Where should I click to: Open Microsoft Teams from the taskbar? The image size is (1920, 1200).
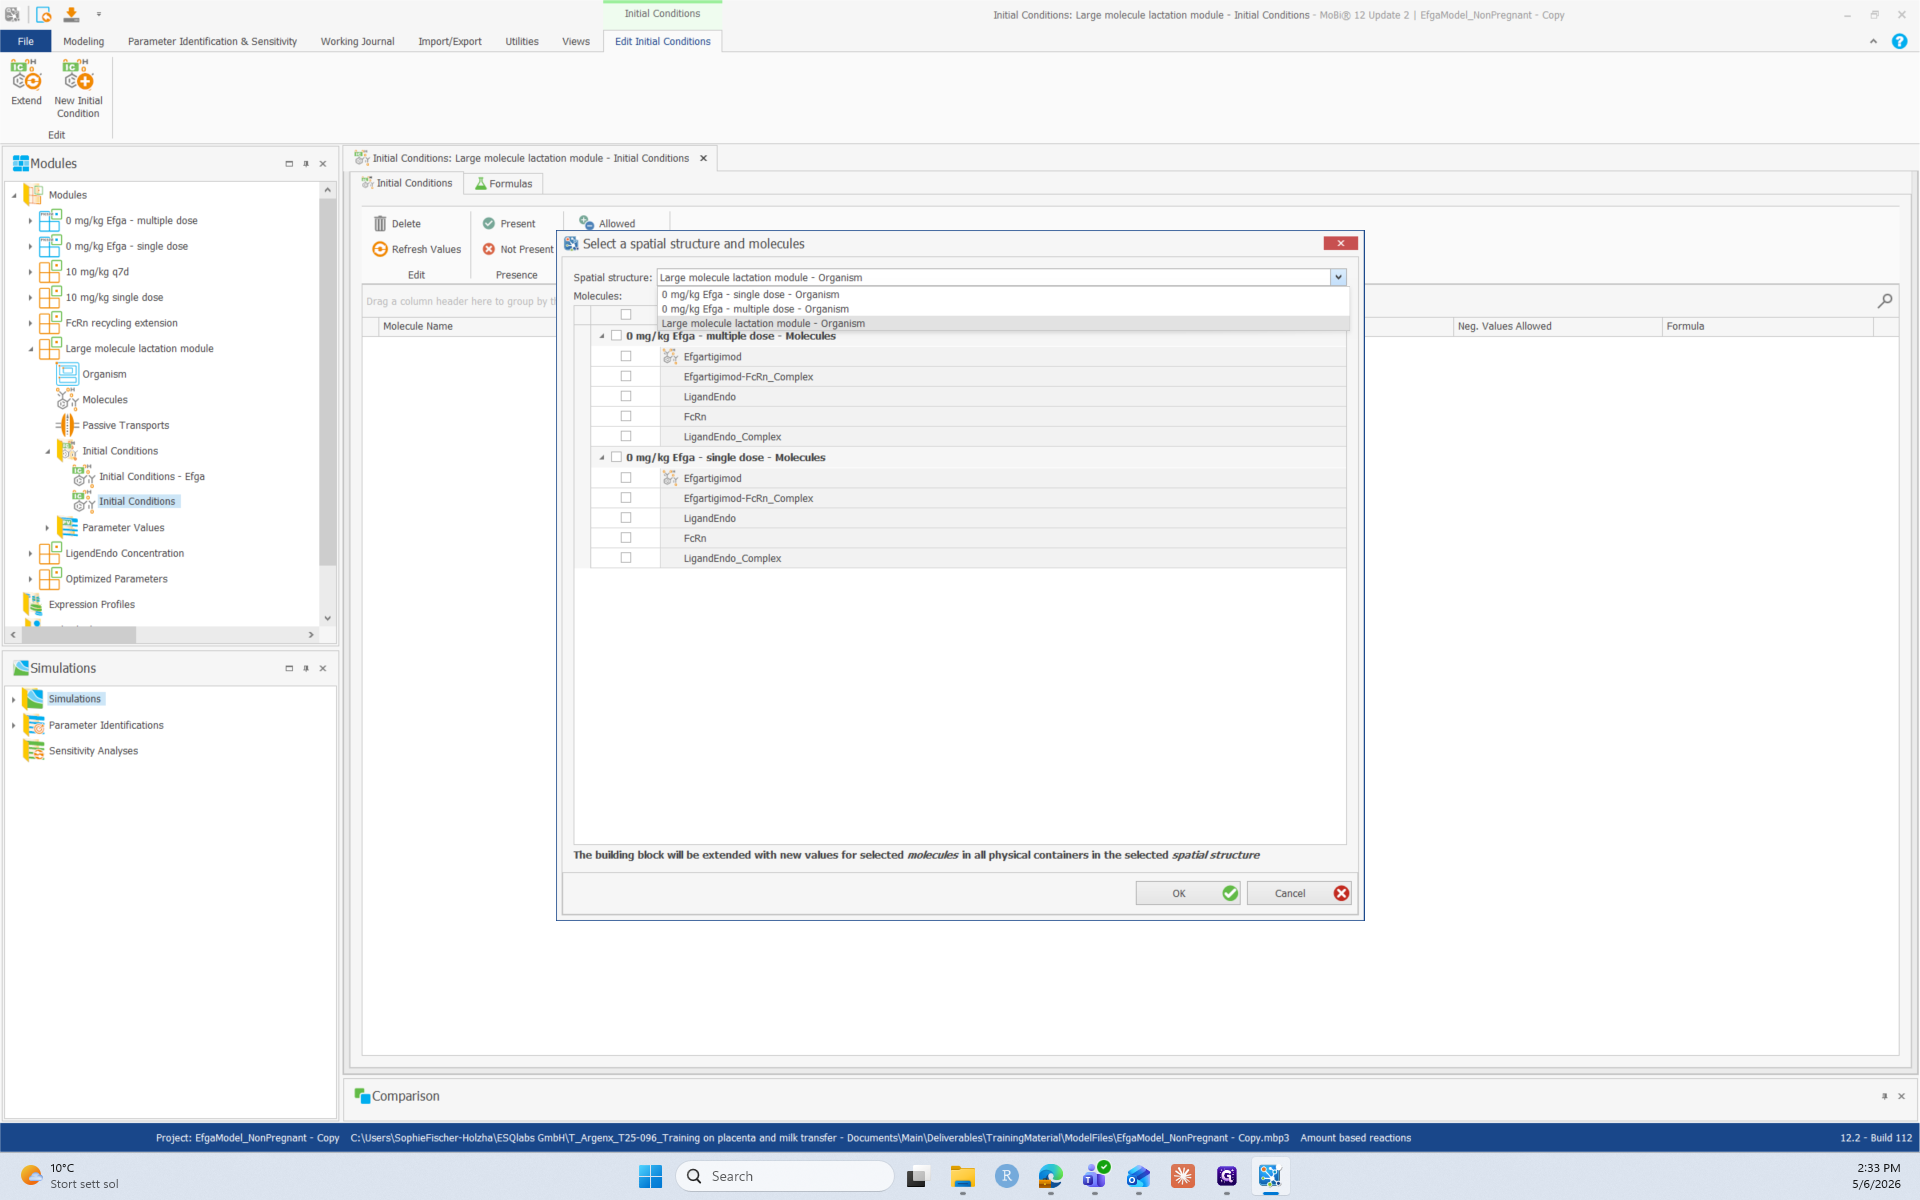[1095, 1176]
